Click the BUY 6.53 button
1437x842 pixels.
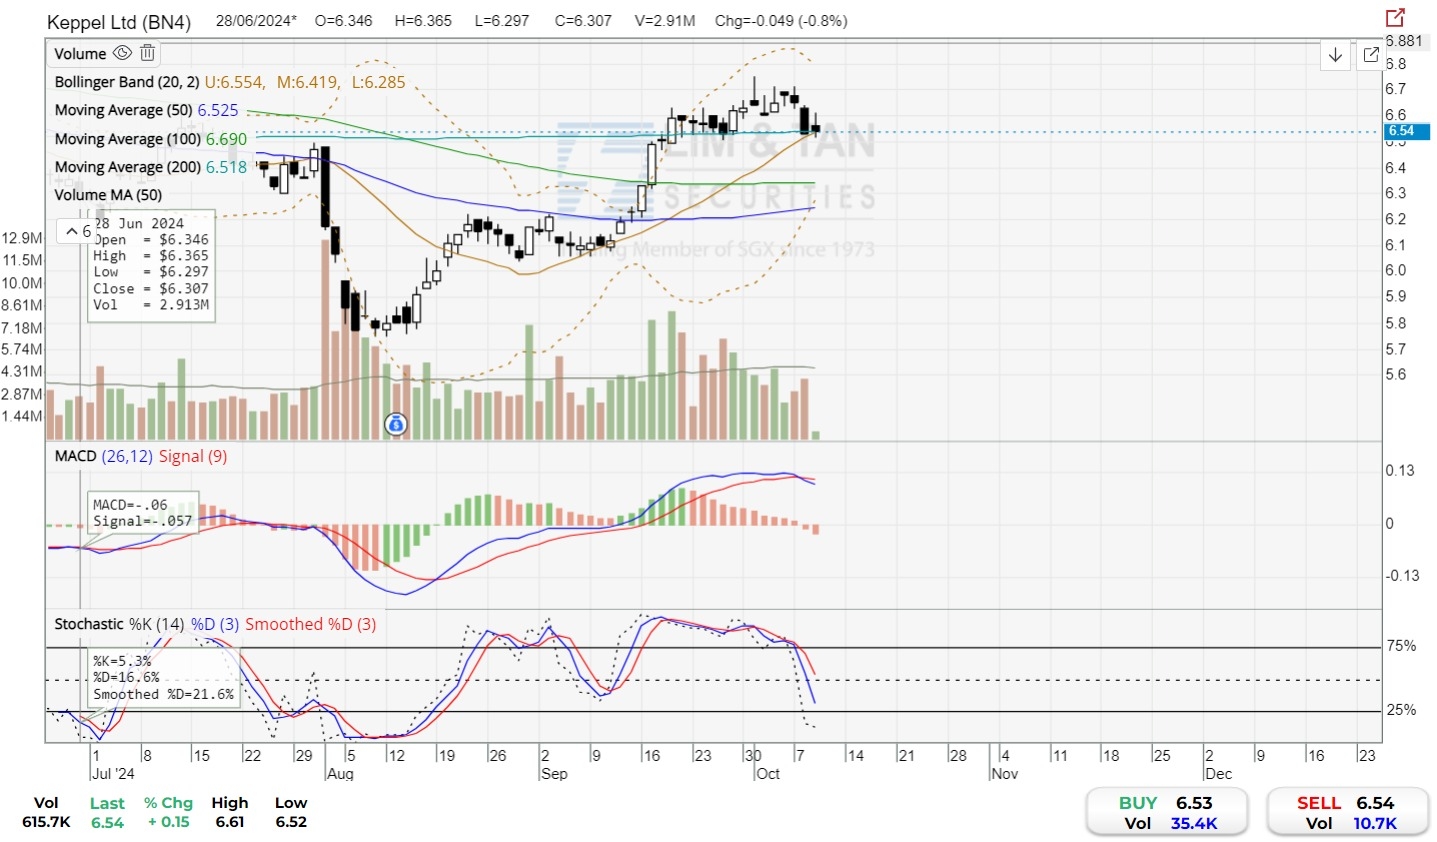pos(1167,812)
